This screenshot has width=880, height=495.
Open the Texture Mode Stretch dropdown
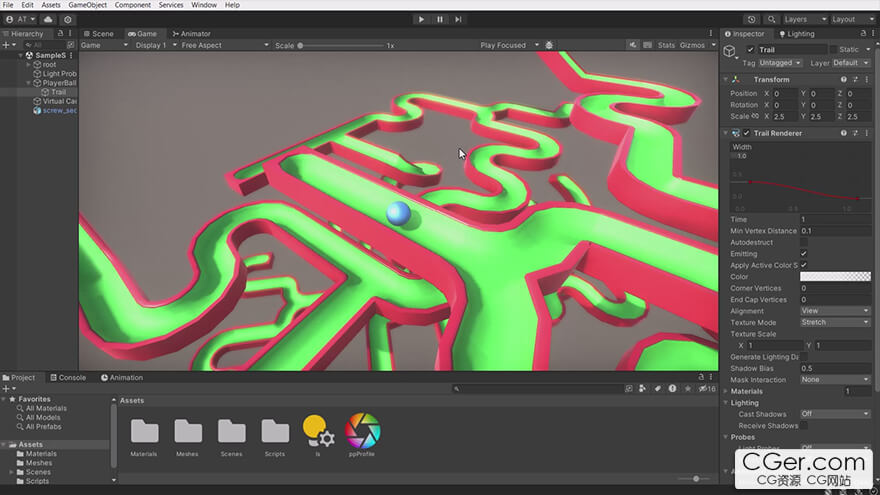[x=835, y=322]
